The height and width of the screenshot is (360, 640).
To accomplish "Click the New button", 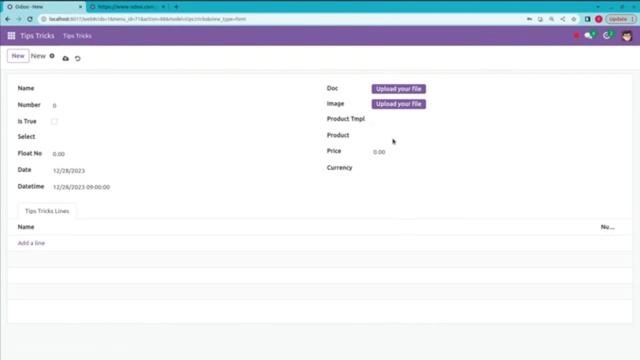I will click(x=18, y=56).
